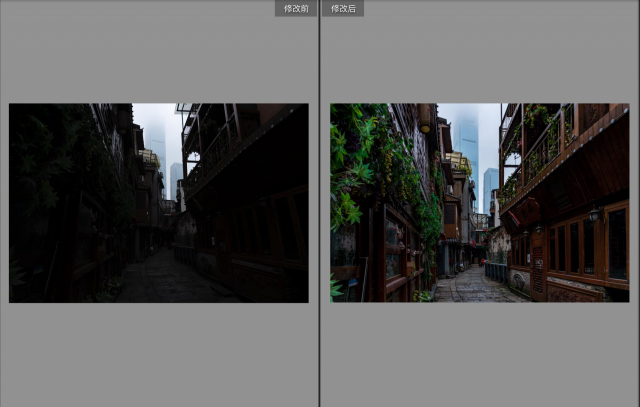This screenshot has height=407, width=640.
Task: Click the empty gray area below the after photo
Action: pos(479,355)
